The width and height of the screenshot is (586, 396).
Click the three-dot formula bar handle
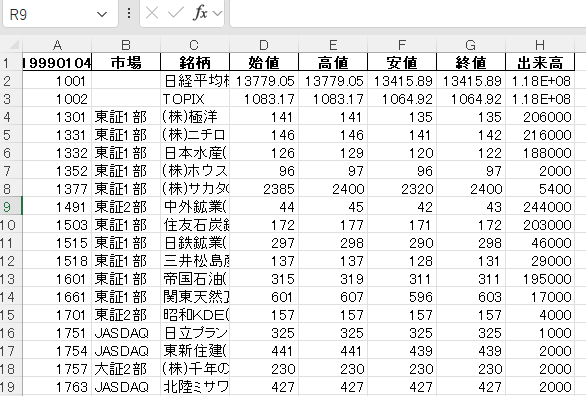(129, 14)
